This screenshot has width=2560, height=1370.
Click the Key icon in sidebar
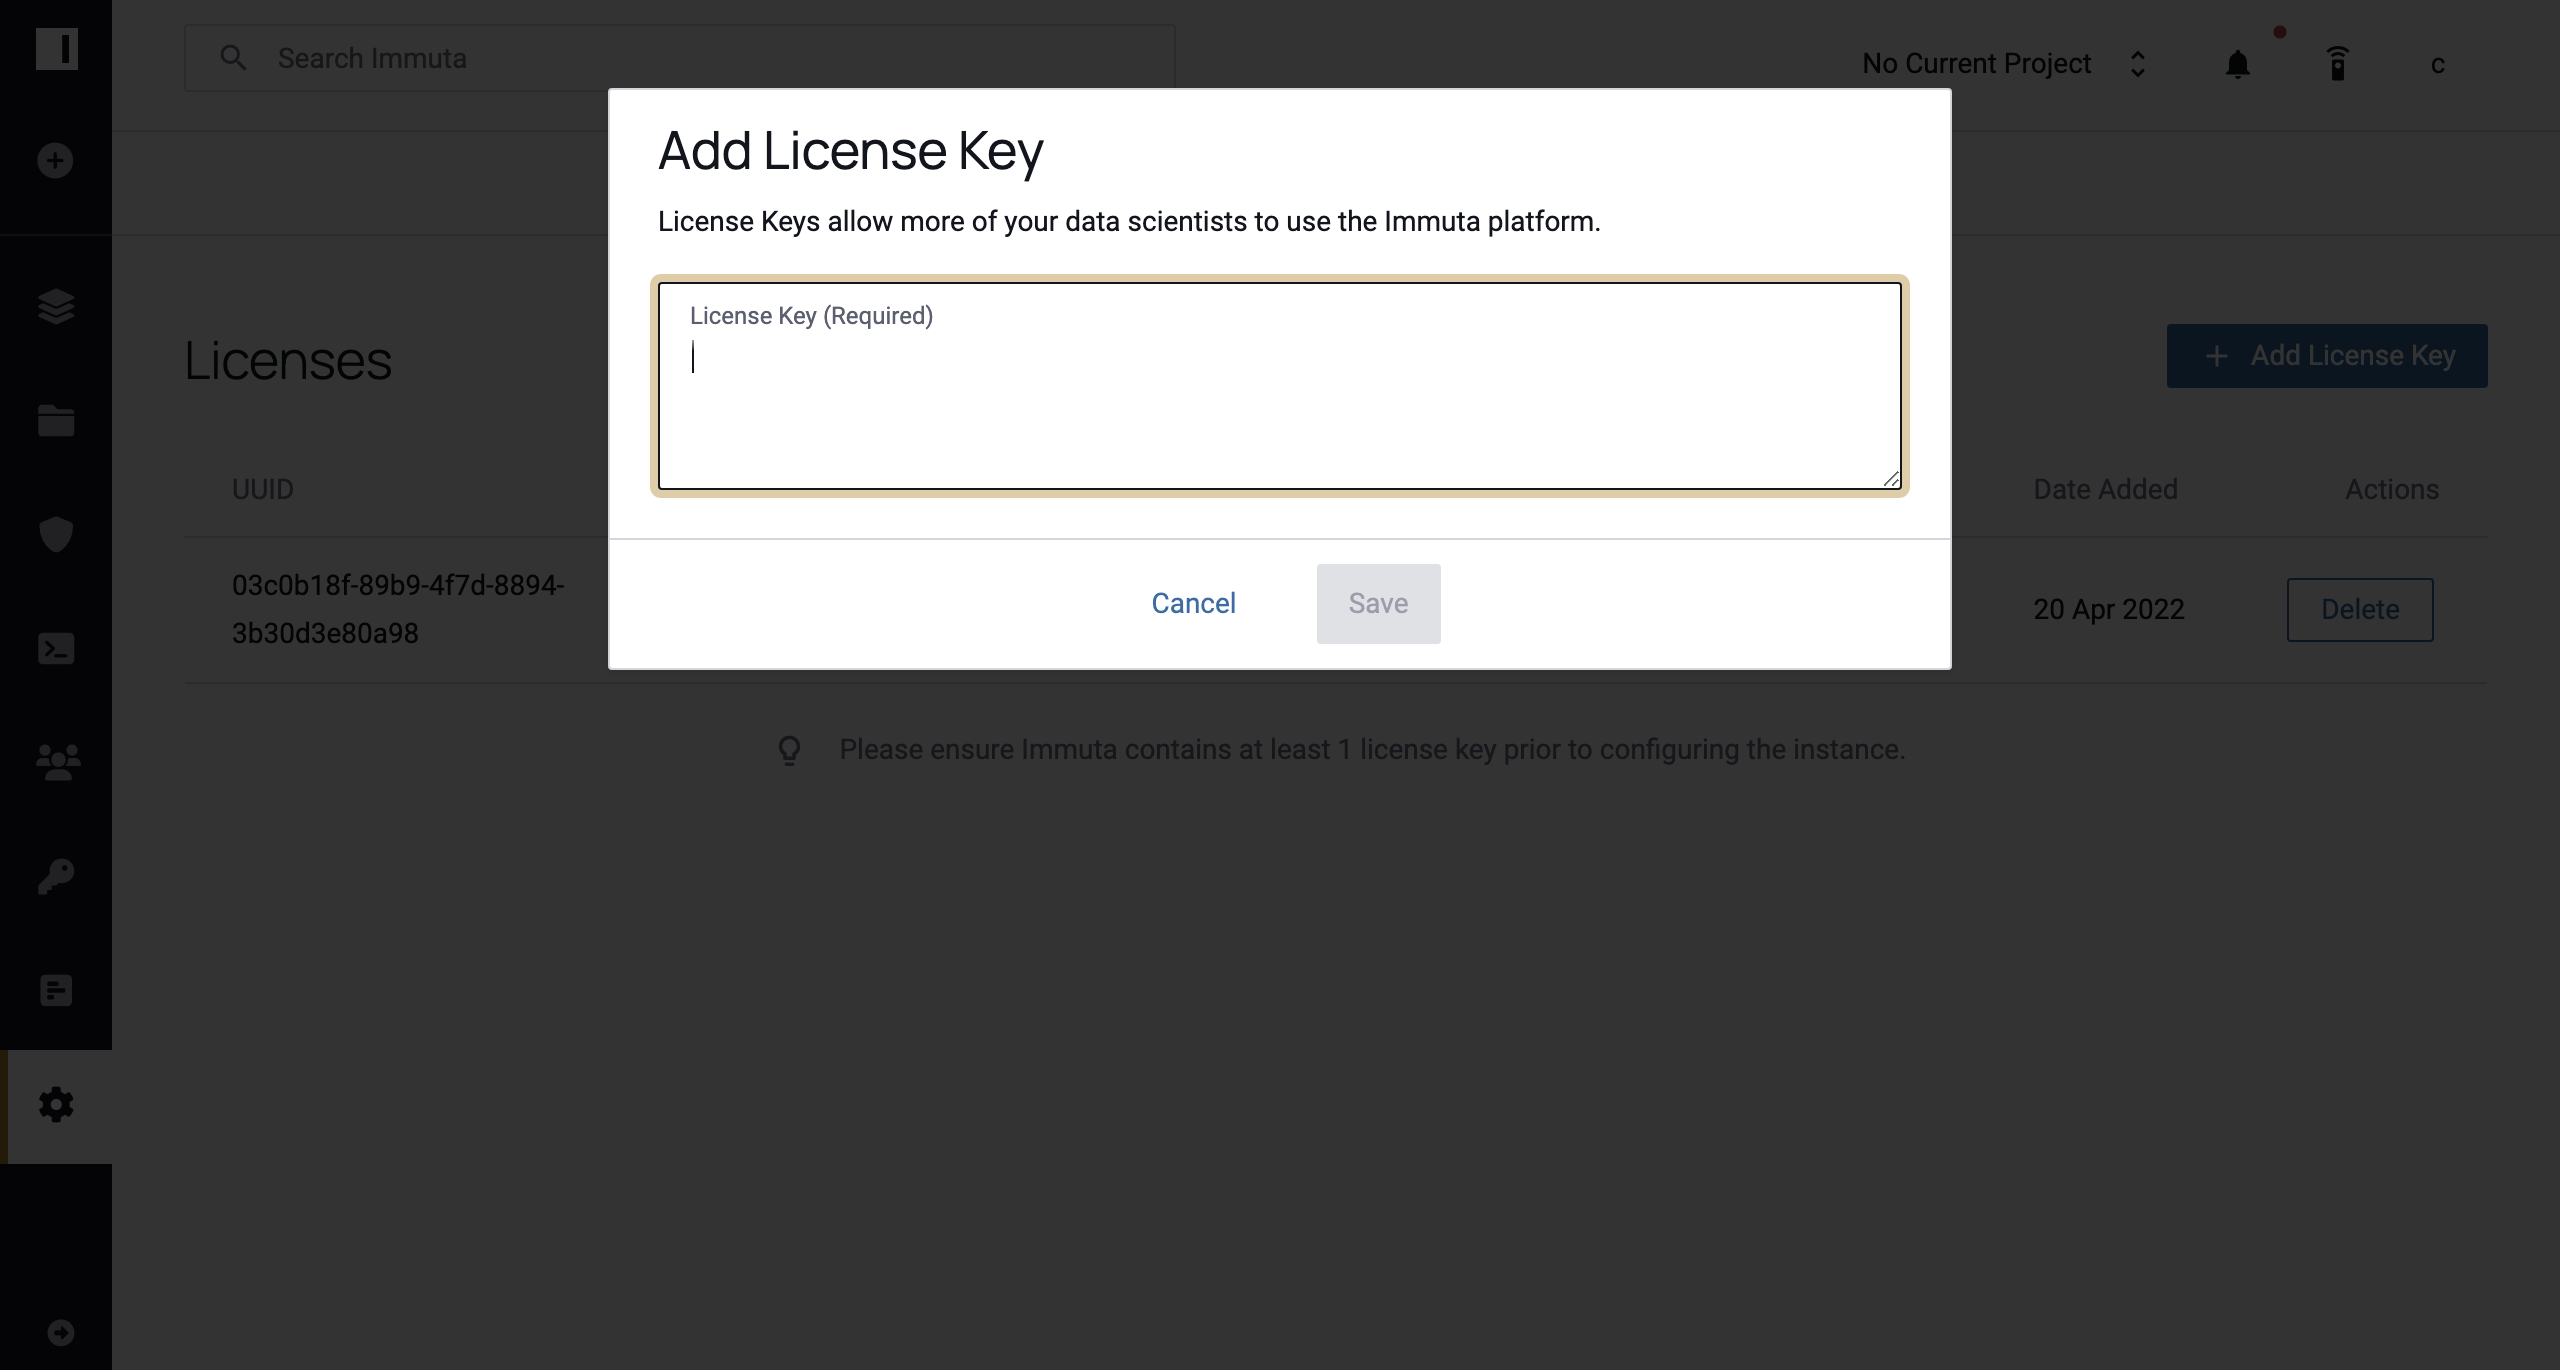click(x=56, y=877)
